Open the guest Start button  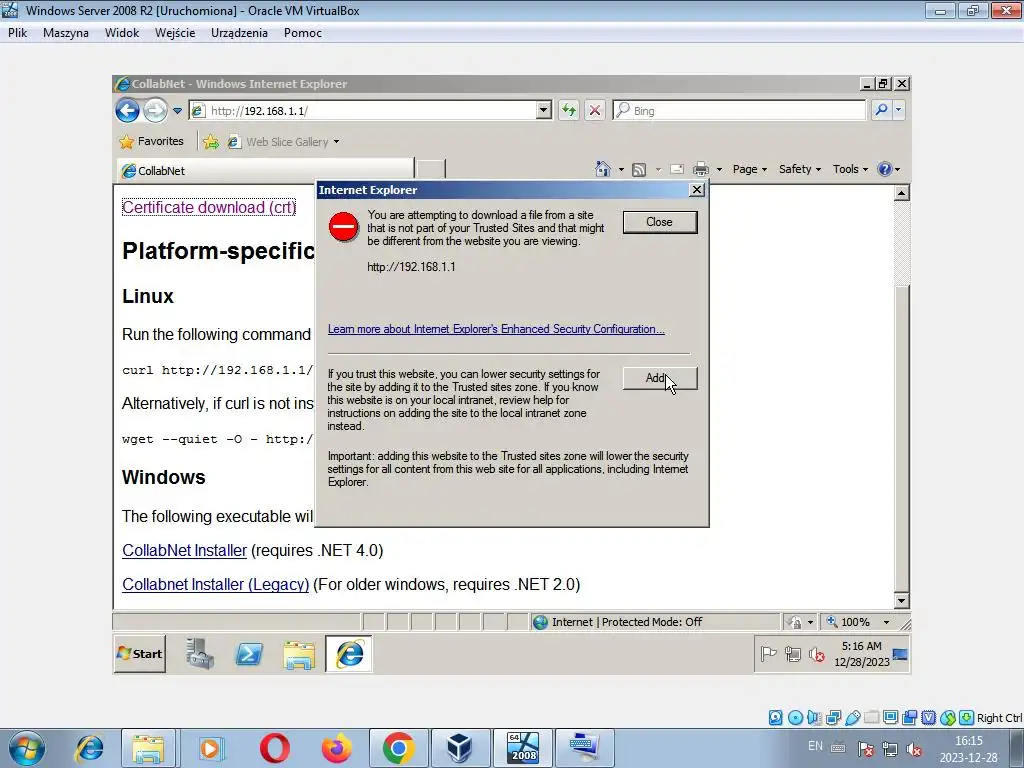pos(140,654)
